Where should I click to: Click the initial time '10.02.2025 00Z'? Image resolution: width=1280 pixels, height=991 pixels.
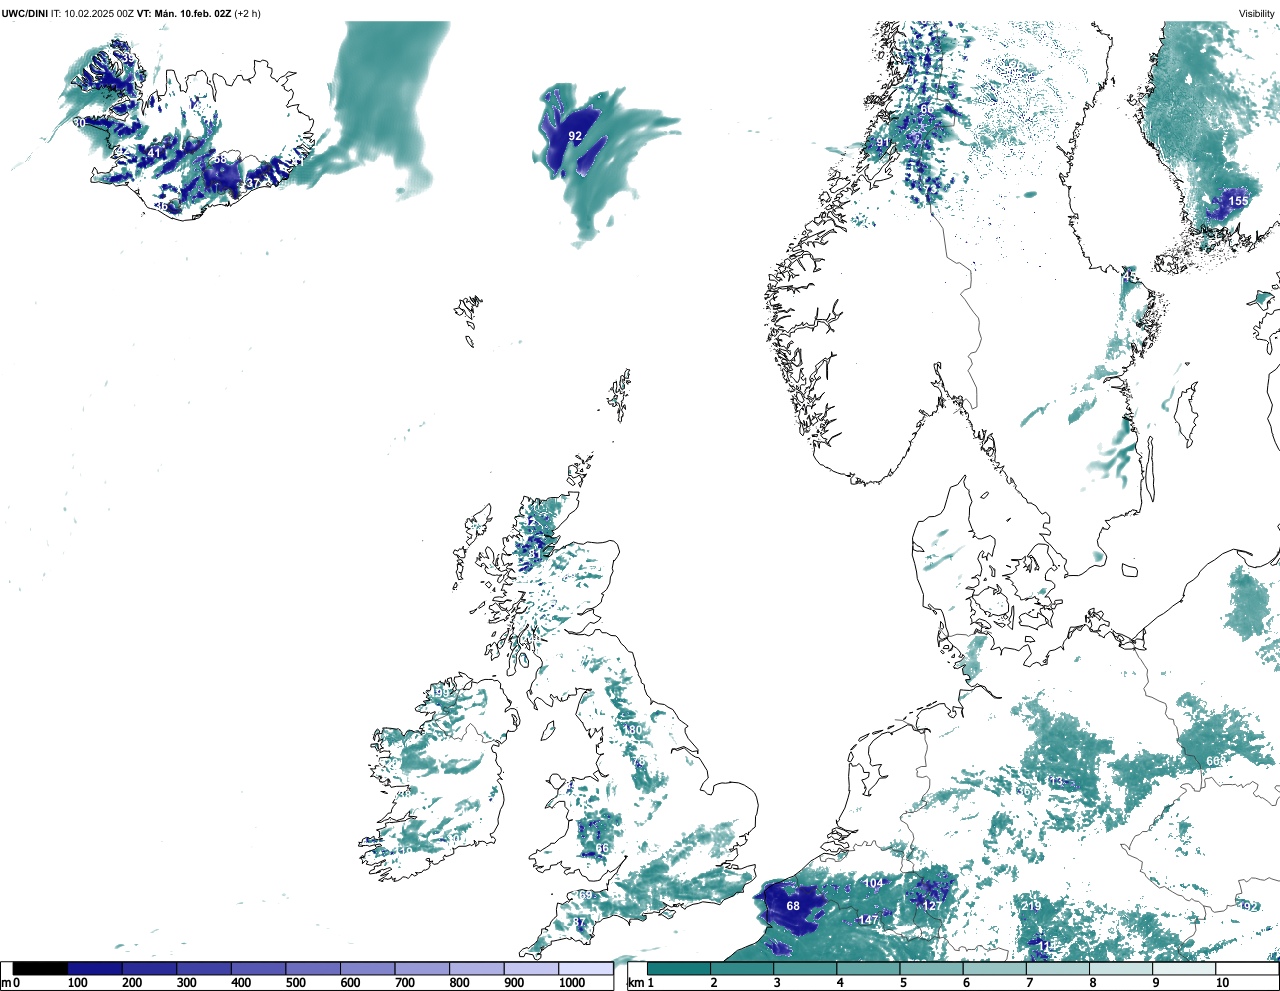coord(99,14)
